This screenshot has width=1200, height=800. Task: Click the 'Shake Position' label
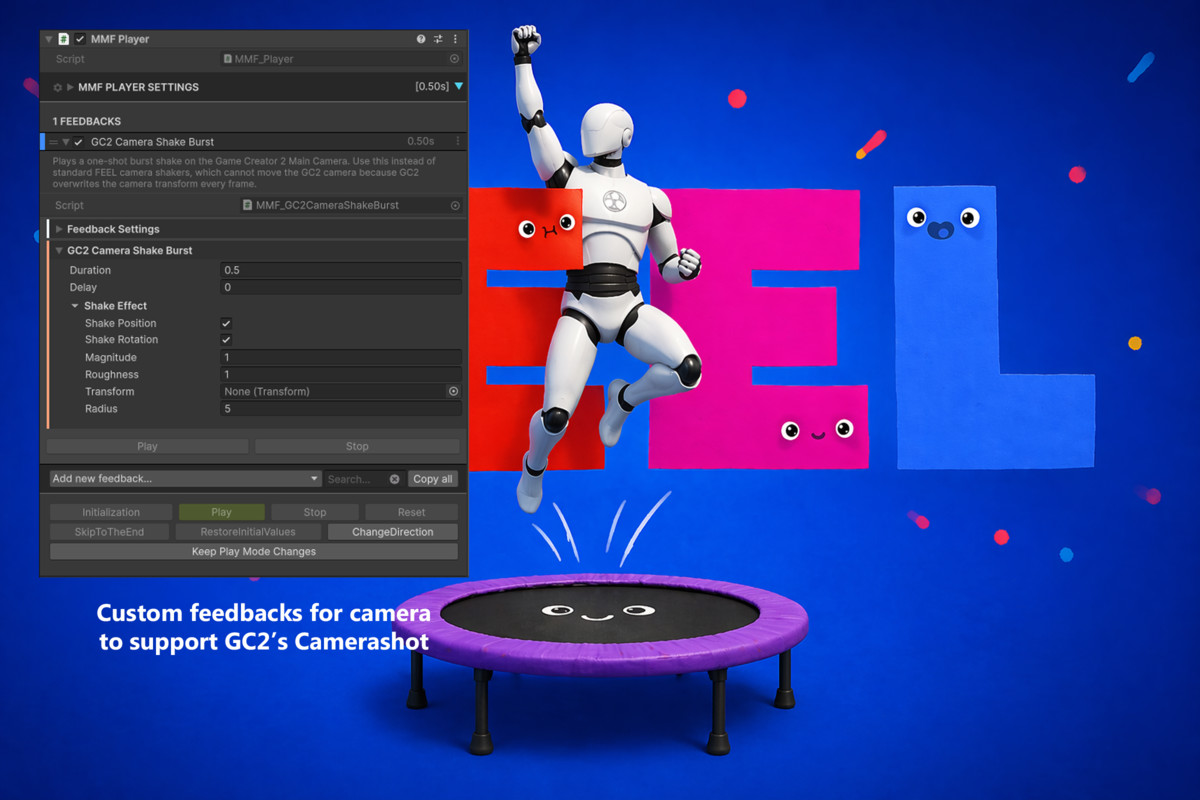pos(121,324)
